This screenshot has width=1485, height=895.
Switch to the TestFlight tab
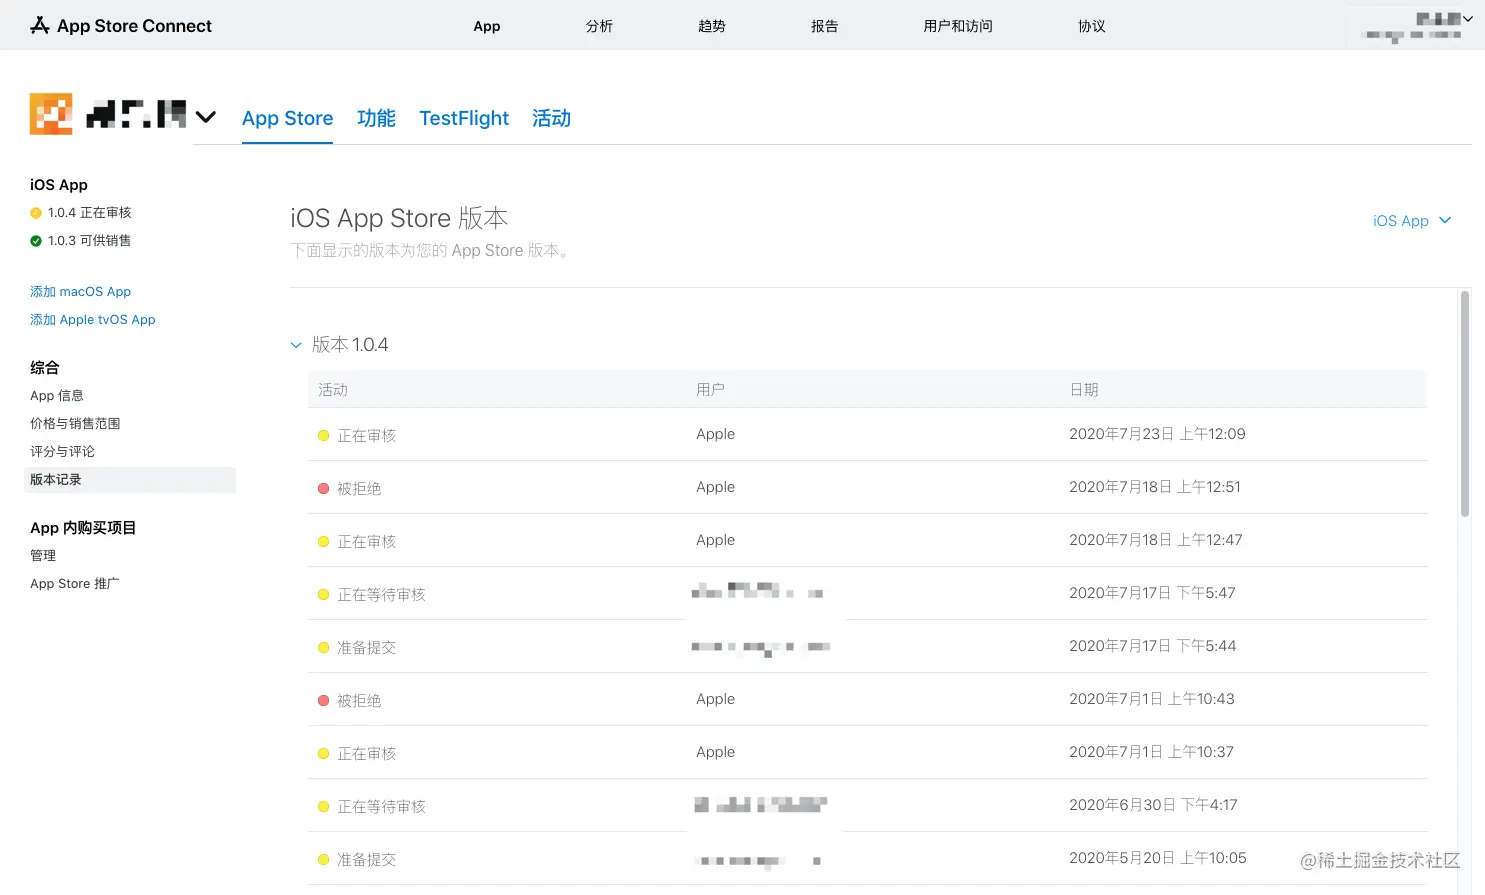464,118
